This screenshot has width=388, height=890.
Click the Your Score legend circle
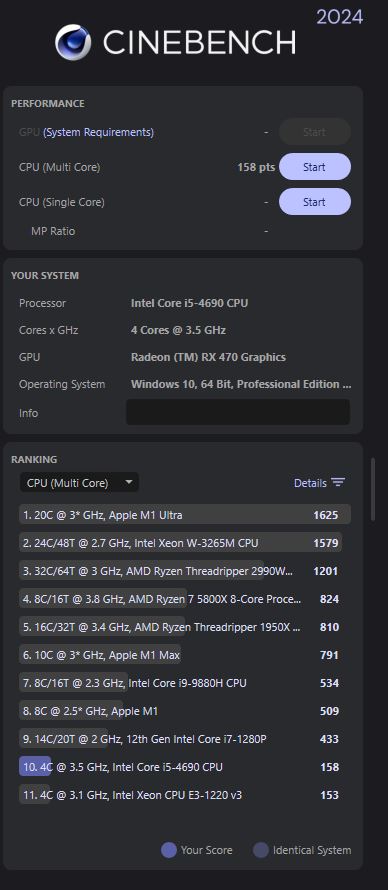[168, 850]
